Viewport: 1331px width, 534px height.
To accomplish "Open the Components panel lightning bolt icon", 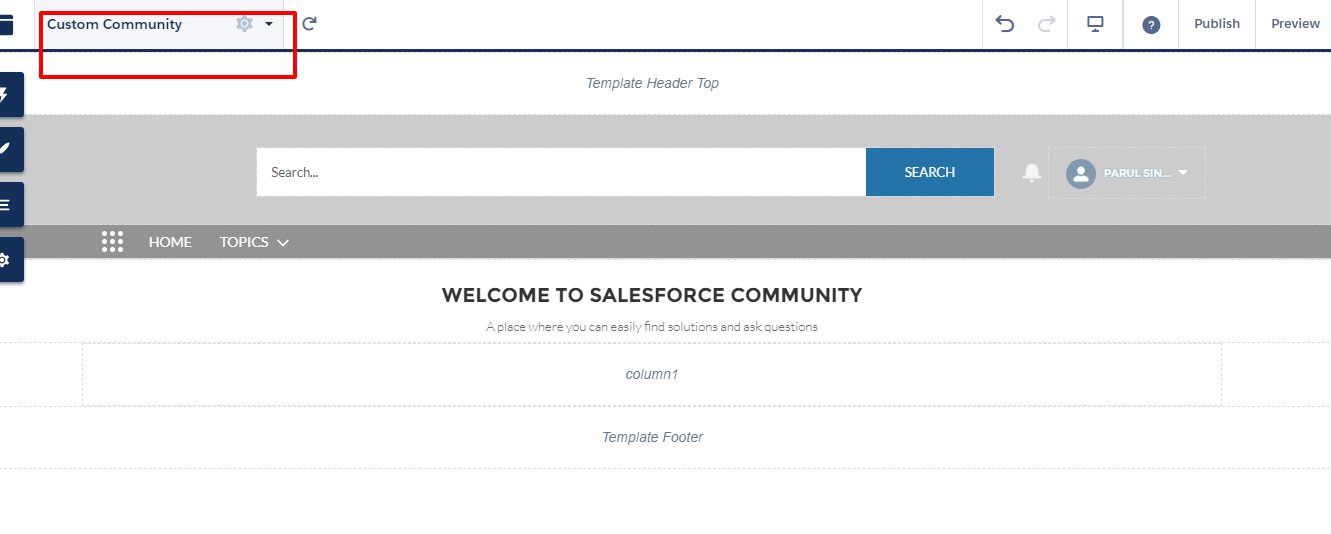I will coord(6,95).
